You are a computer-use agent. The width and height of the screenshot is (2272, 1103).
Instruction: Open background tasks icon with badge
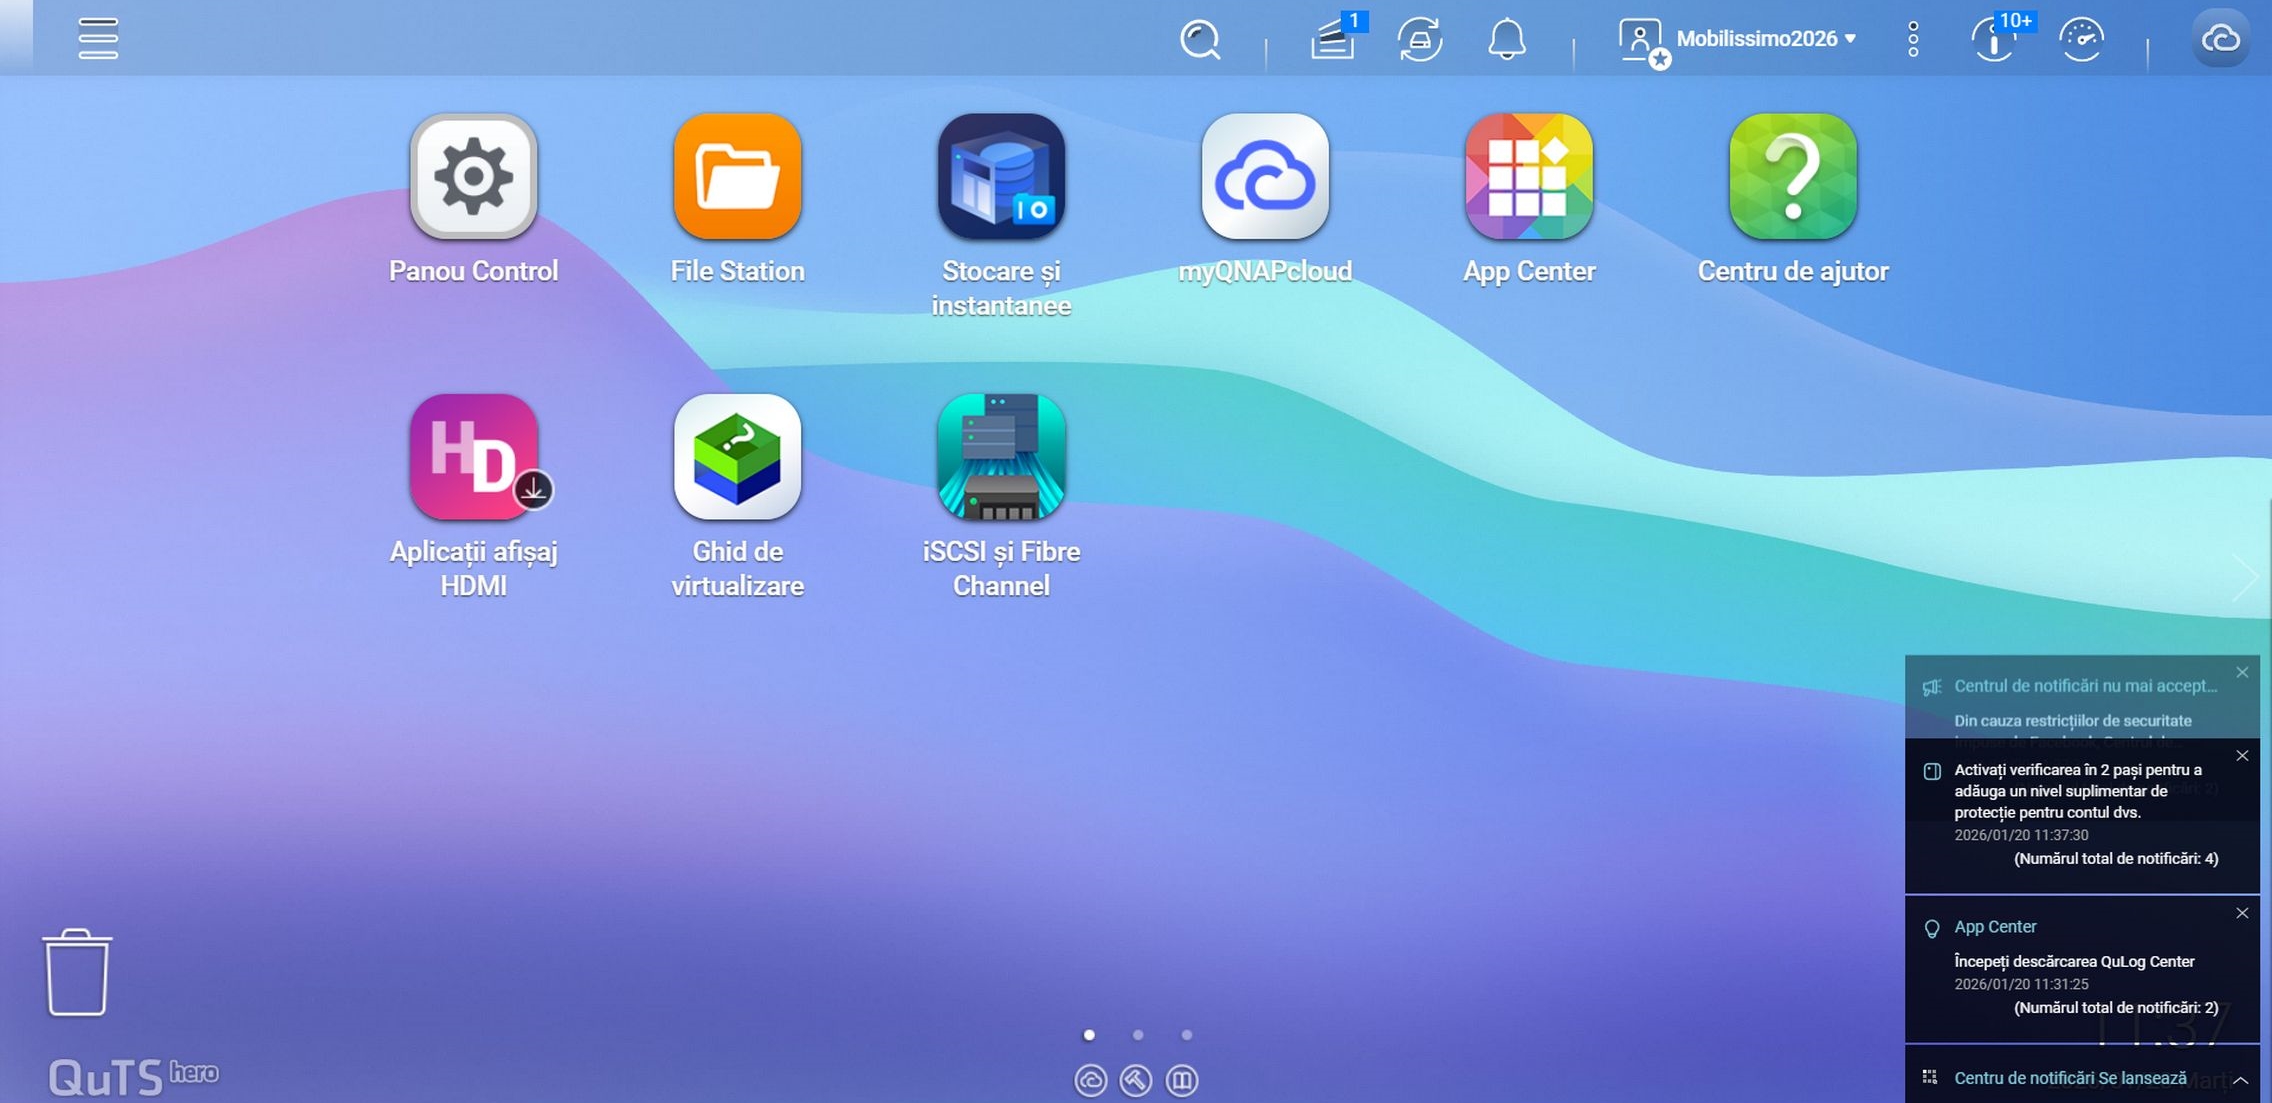point(1334,39)
